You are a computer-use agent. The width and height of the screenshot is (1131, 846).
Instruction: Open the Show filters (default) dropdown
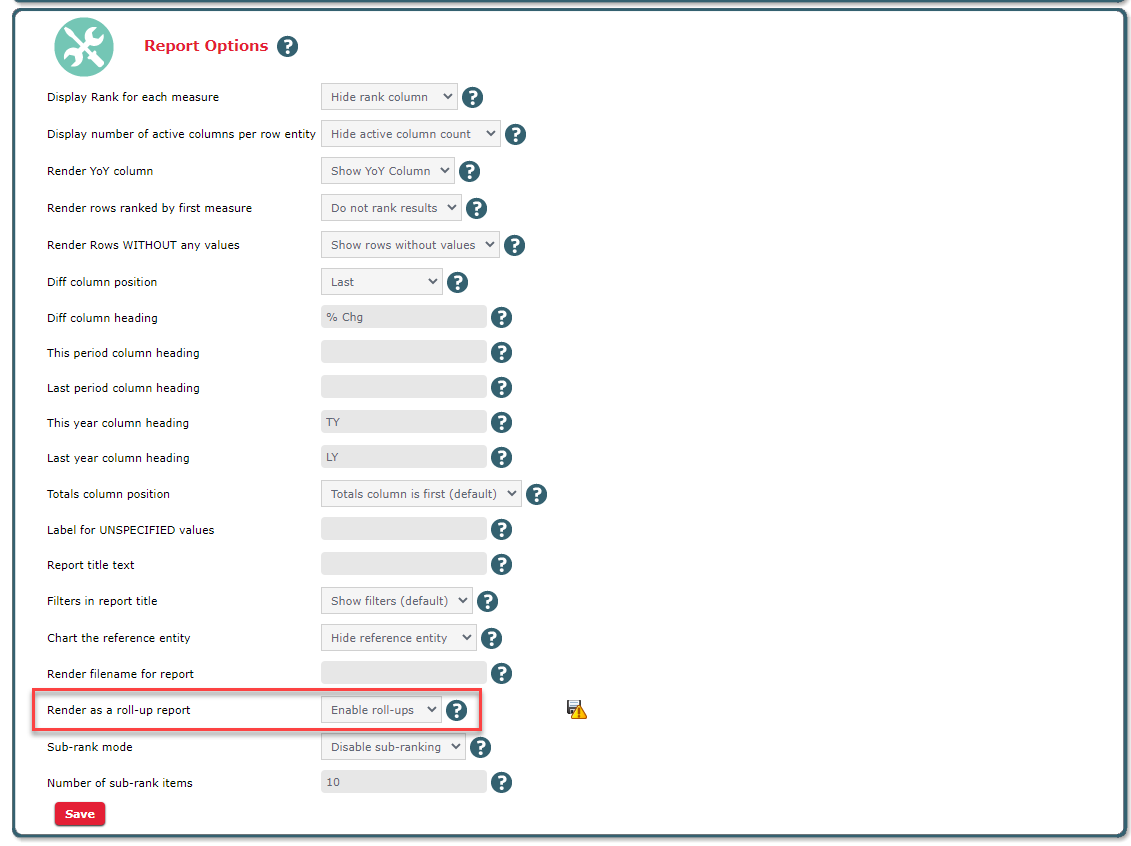pos(396,601)
